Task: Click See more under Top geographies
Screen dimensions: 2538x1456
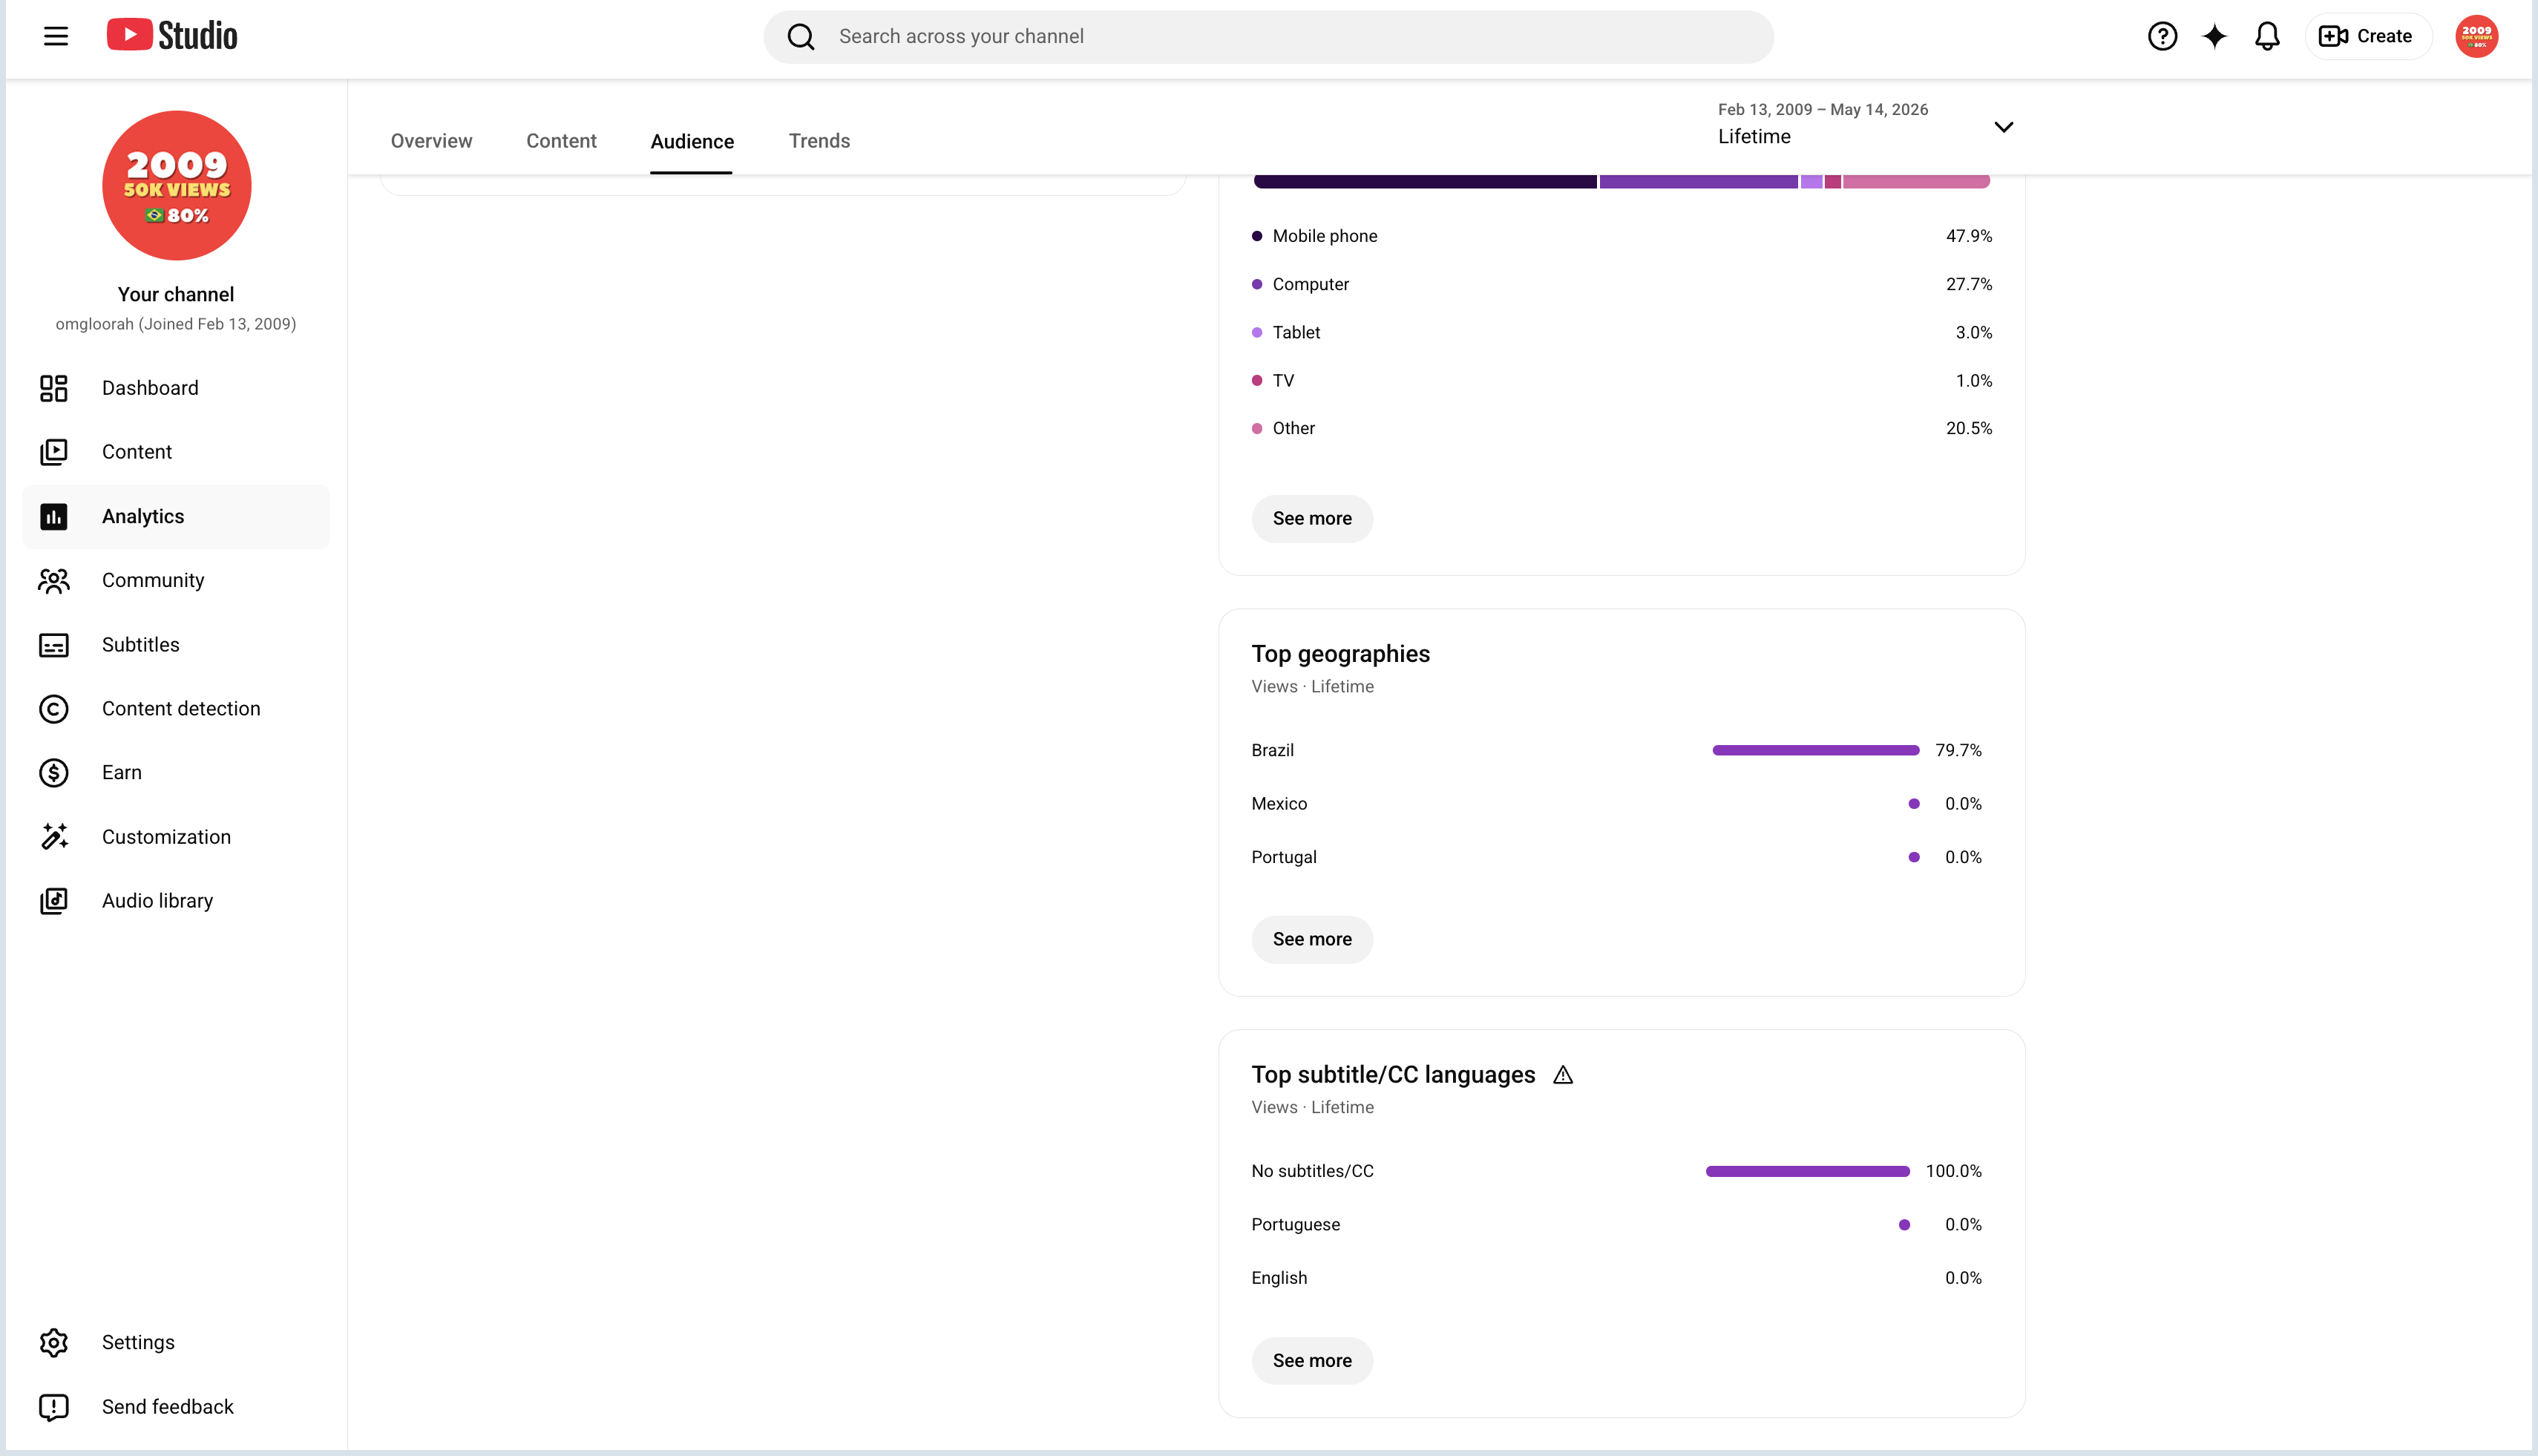Action: (1312, 940)
